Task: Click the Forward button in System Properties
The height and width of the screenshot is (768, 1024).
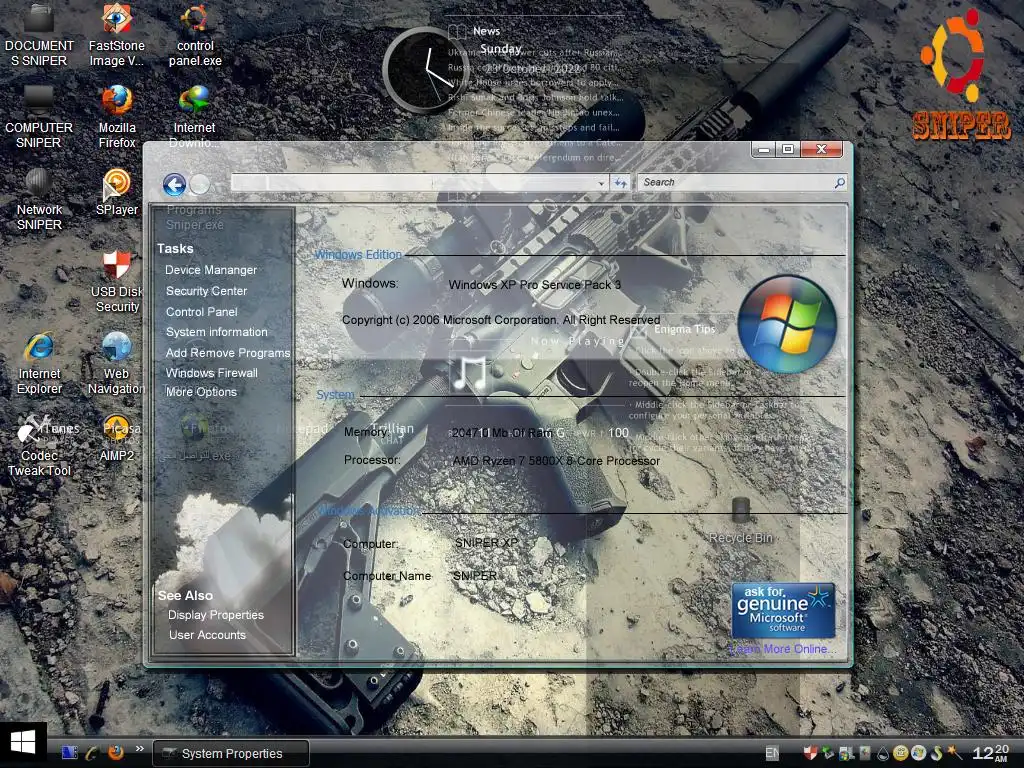Action: click(x=200, y=185)
